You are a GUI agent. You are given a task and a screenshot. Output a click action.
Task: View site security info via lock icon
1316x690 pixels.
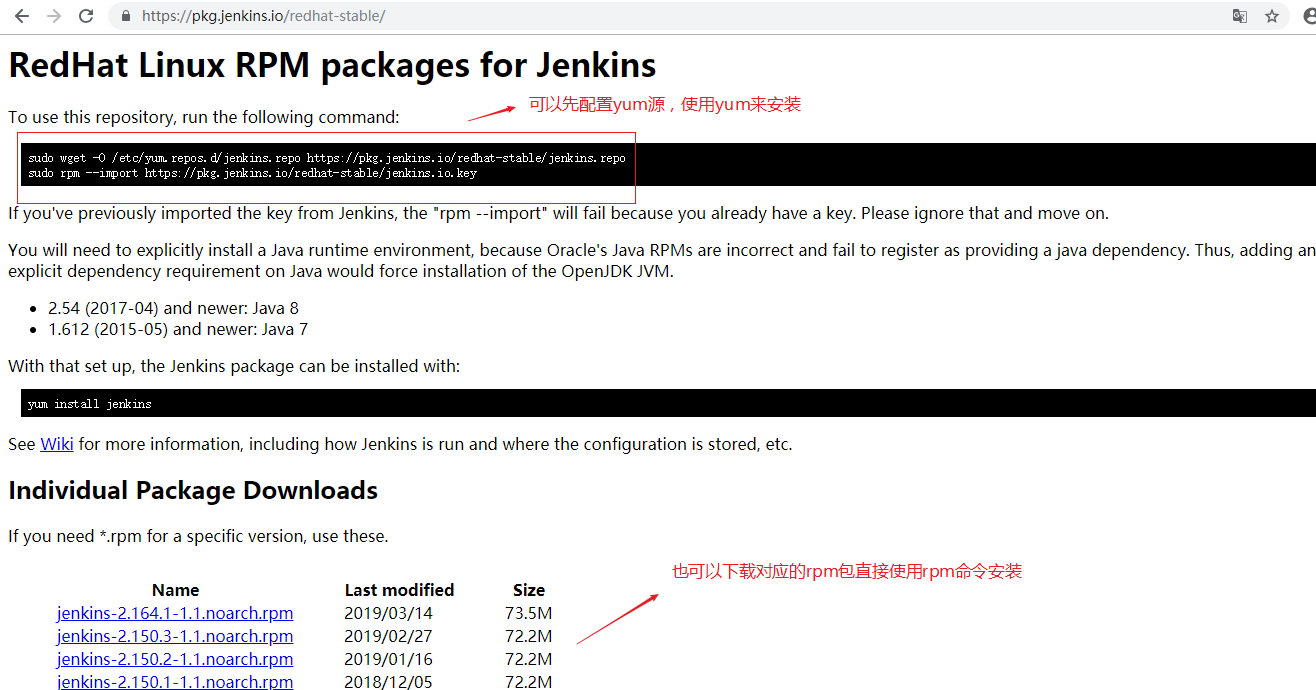point(126,16)
